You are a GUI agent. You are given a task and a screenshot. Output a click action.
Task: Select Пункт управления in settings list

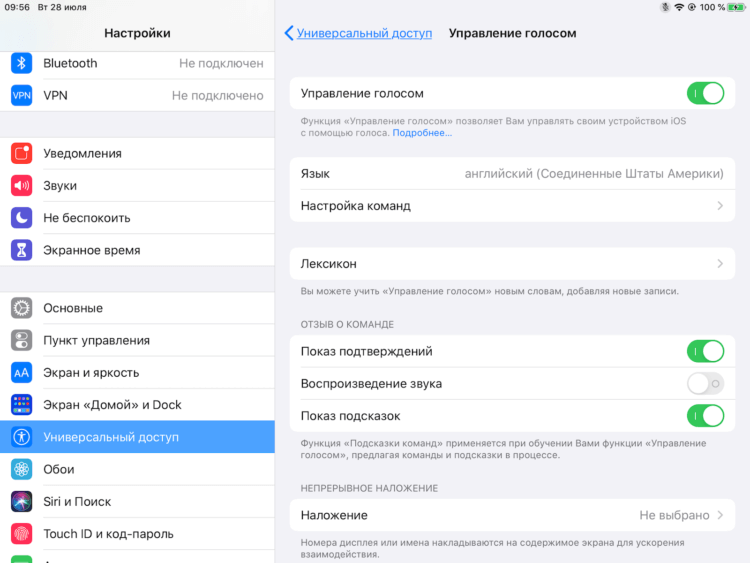tap(137, 340)
